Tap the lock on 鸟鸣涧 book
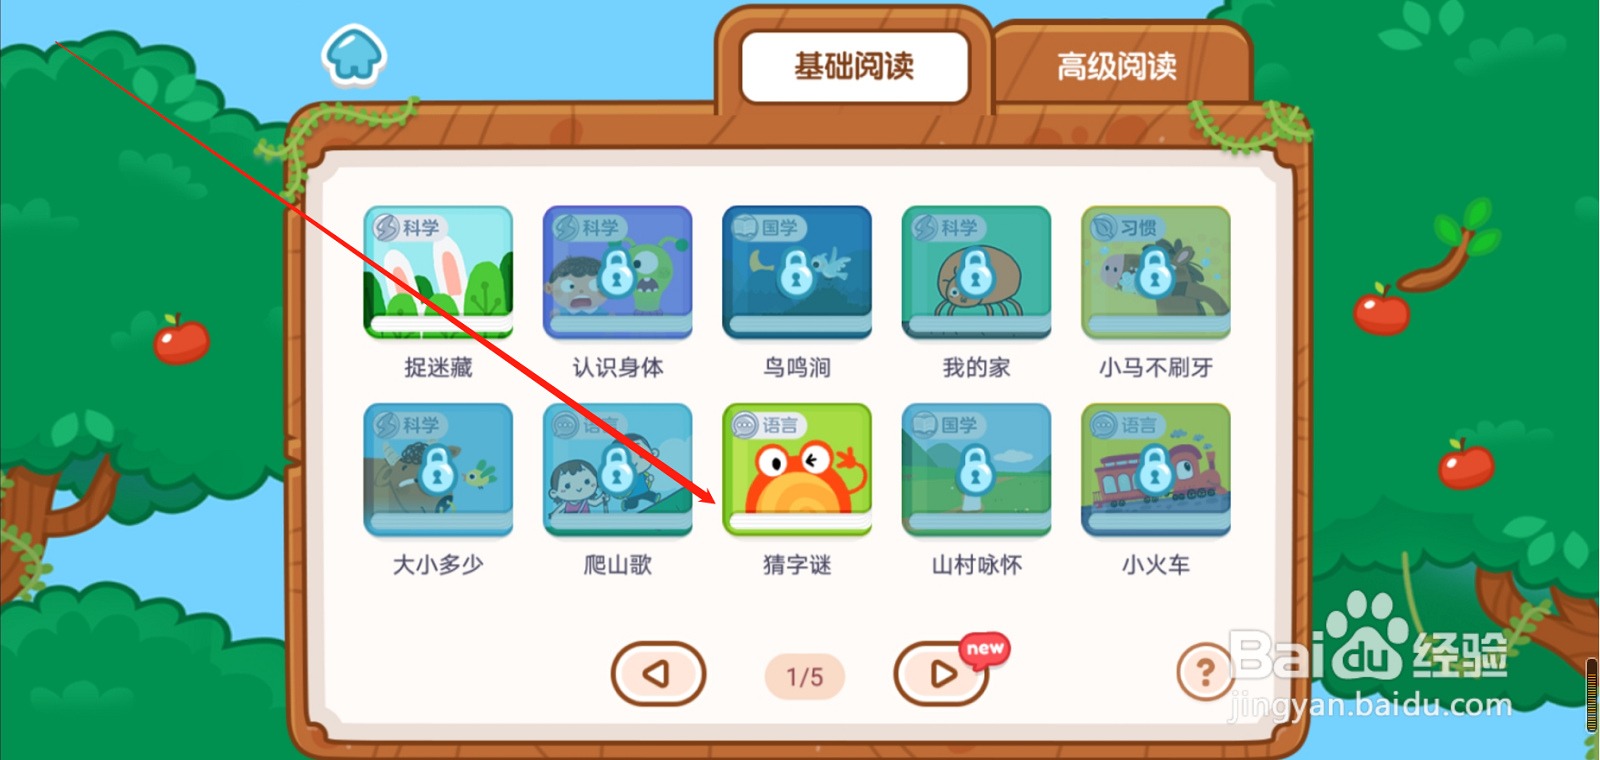This screenshot has height=760, width=1600. pos(797,271)
